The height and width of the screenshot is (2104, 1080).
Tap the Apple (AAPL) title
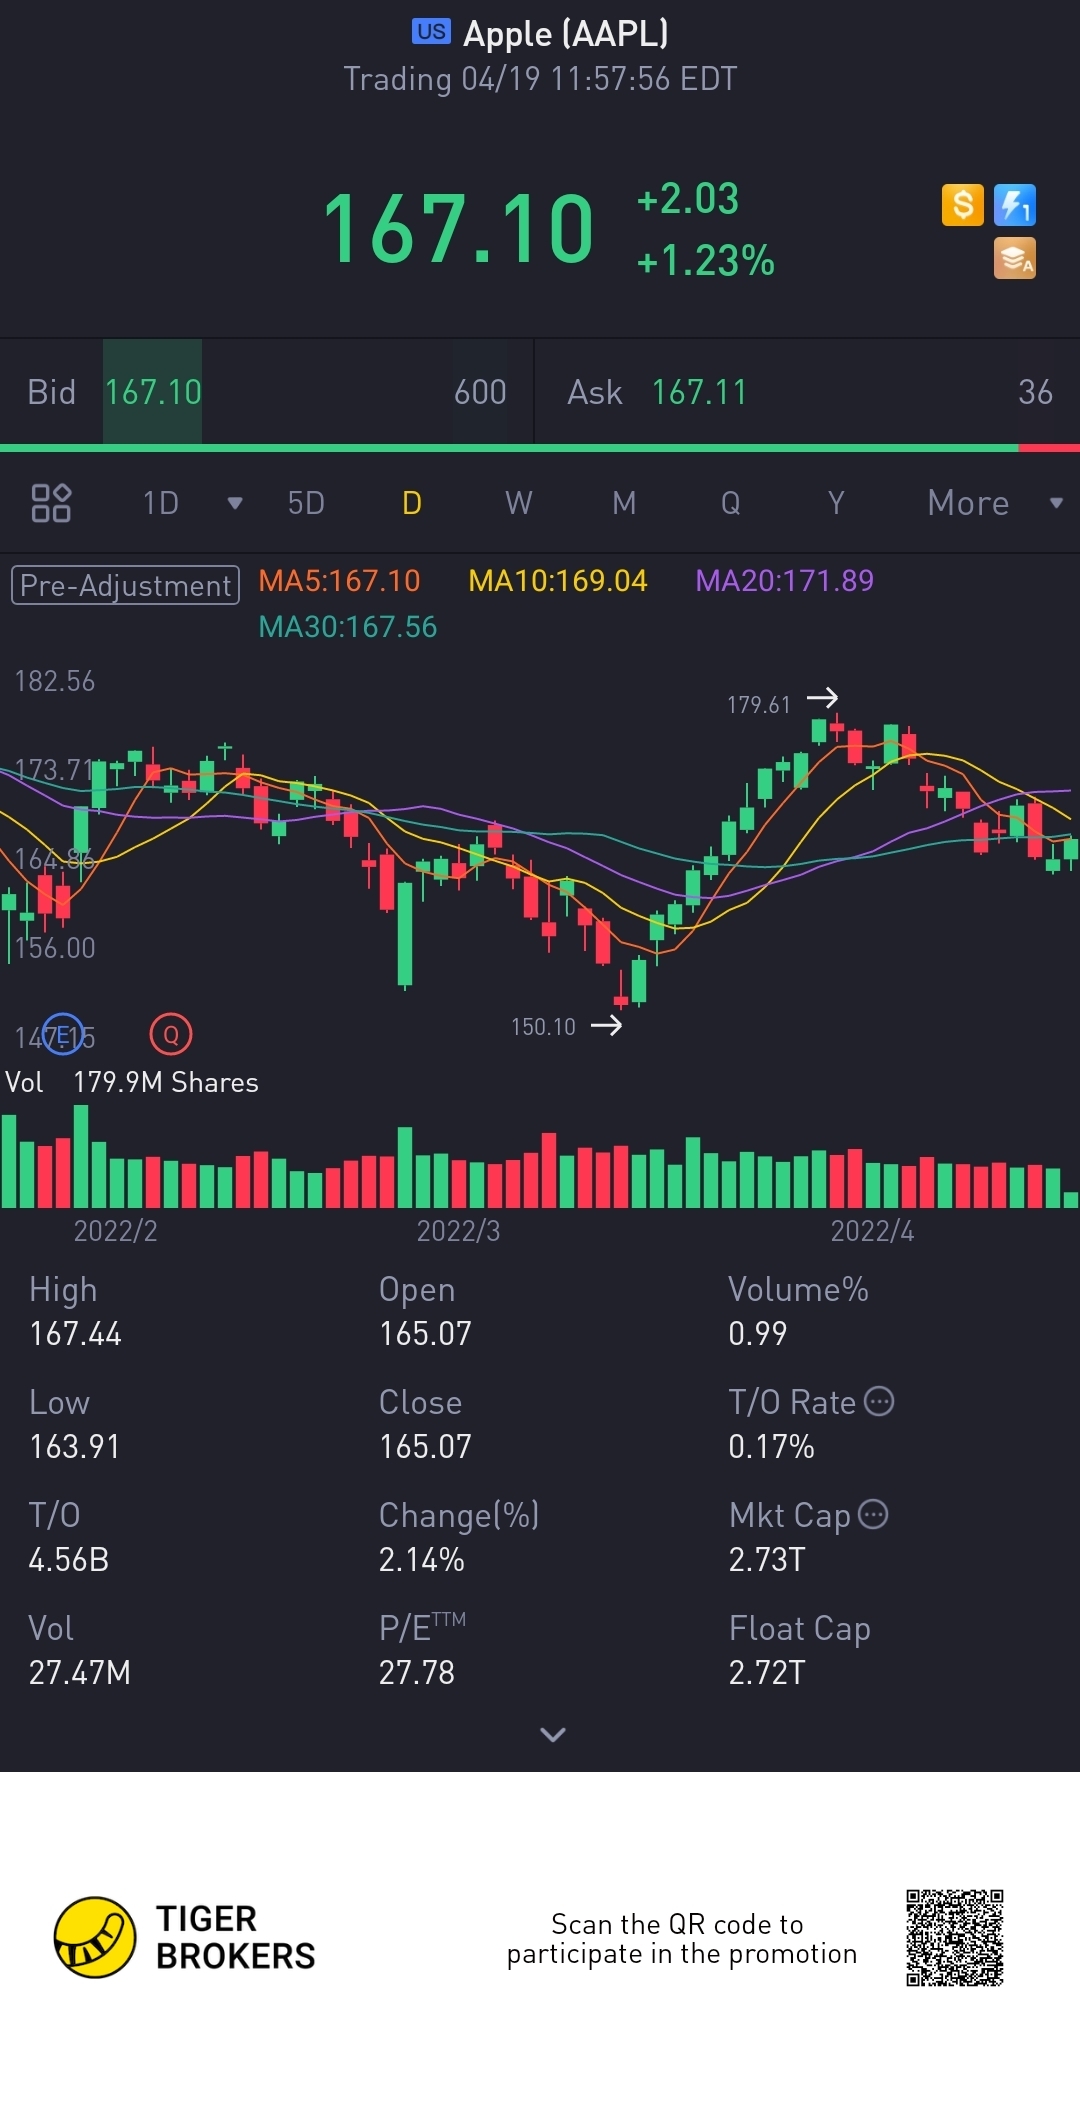(565, 34)
